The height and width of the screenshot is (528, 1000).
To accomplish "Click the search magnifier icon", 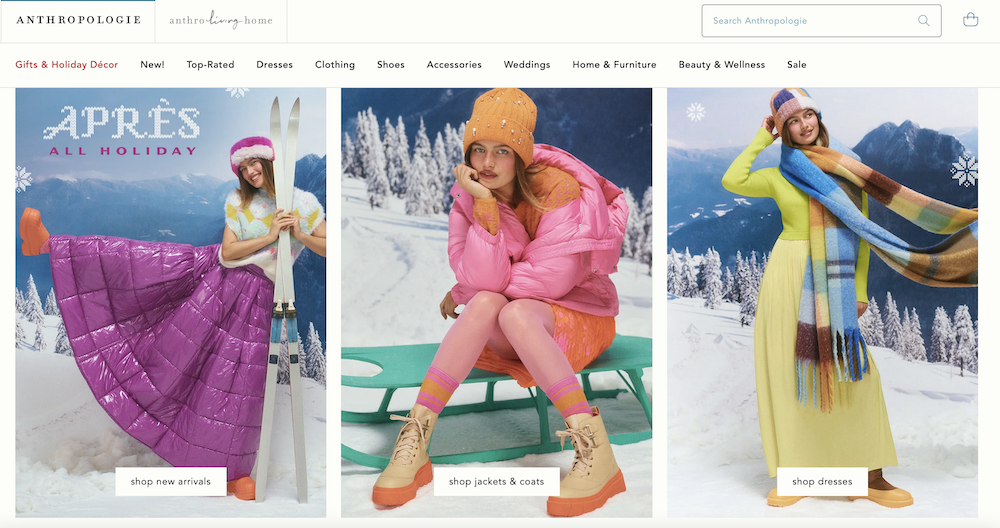I will (923, 20).
